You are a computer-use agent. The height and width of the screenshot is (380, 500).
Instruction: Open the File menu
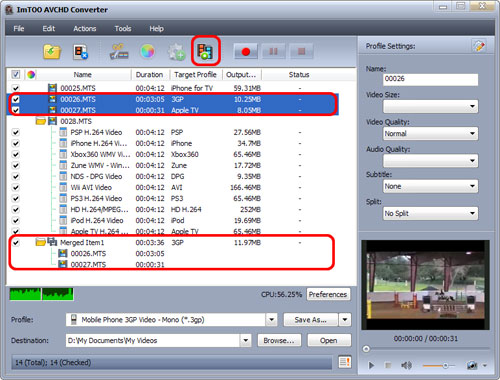click(x=19, y=28)
